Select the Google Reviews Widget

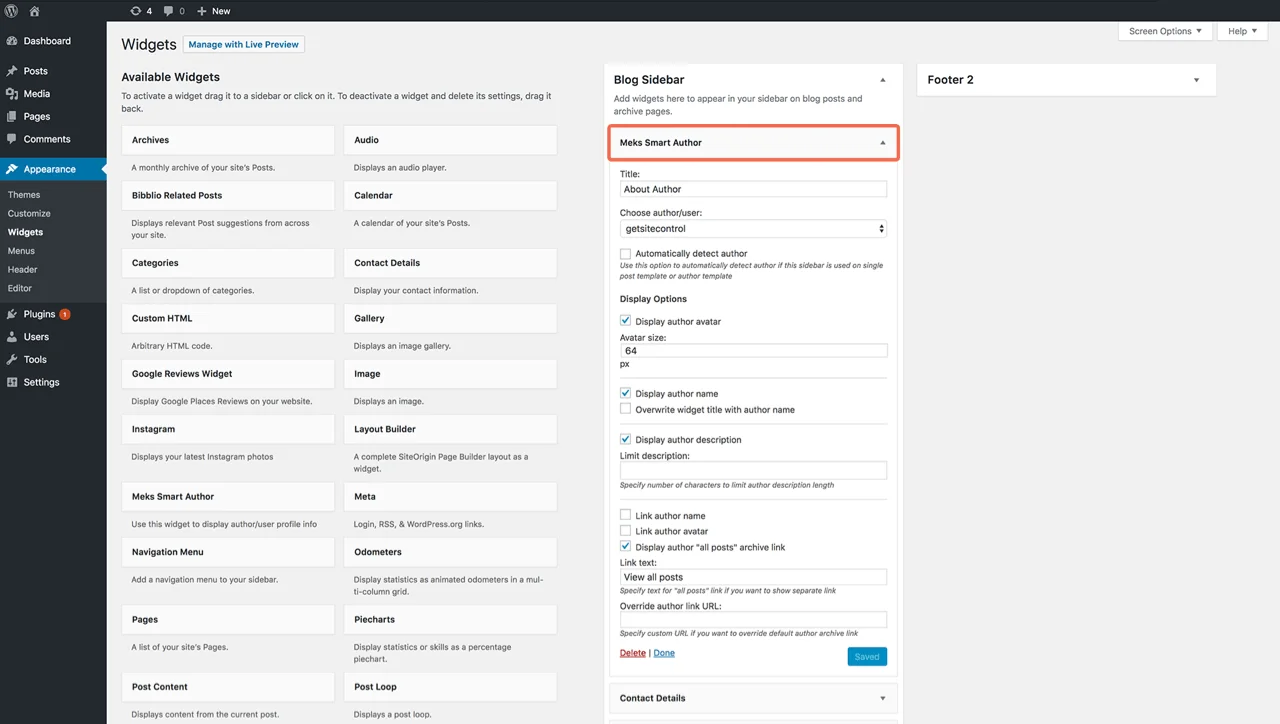point(228,374)
